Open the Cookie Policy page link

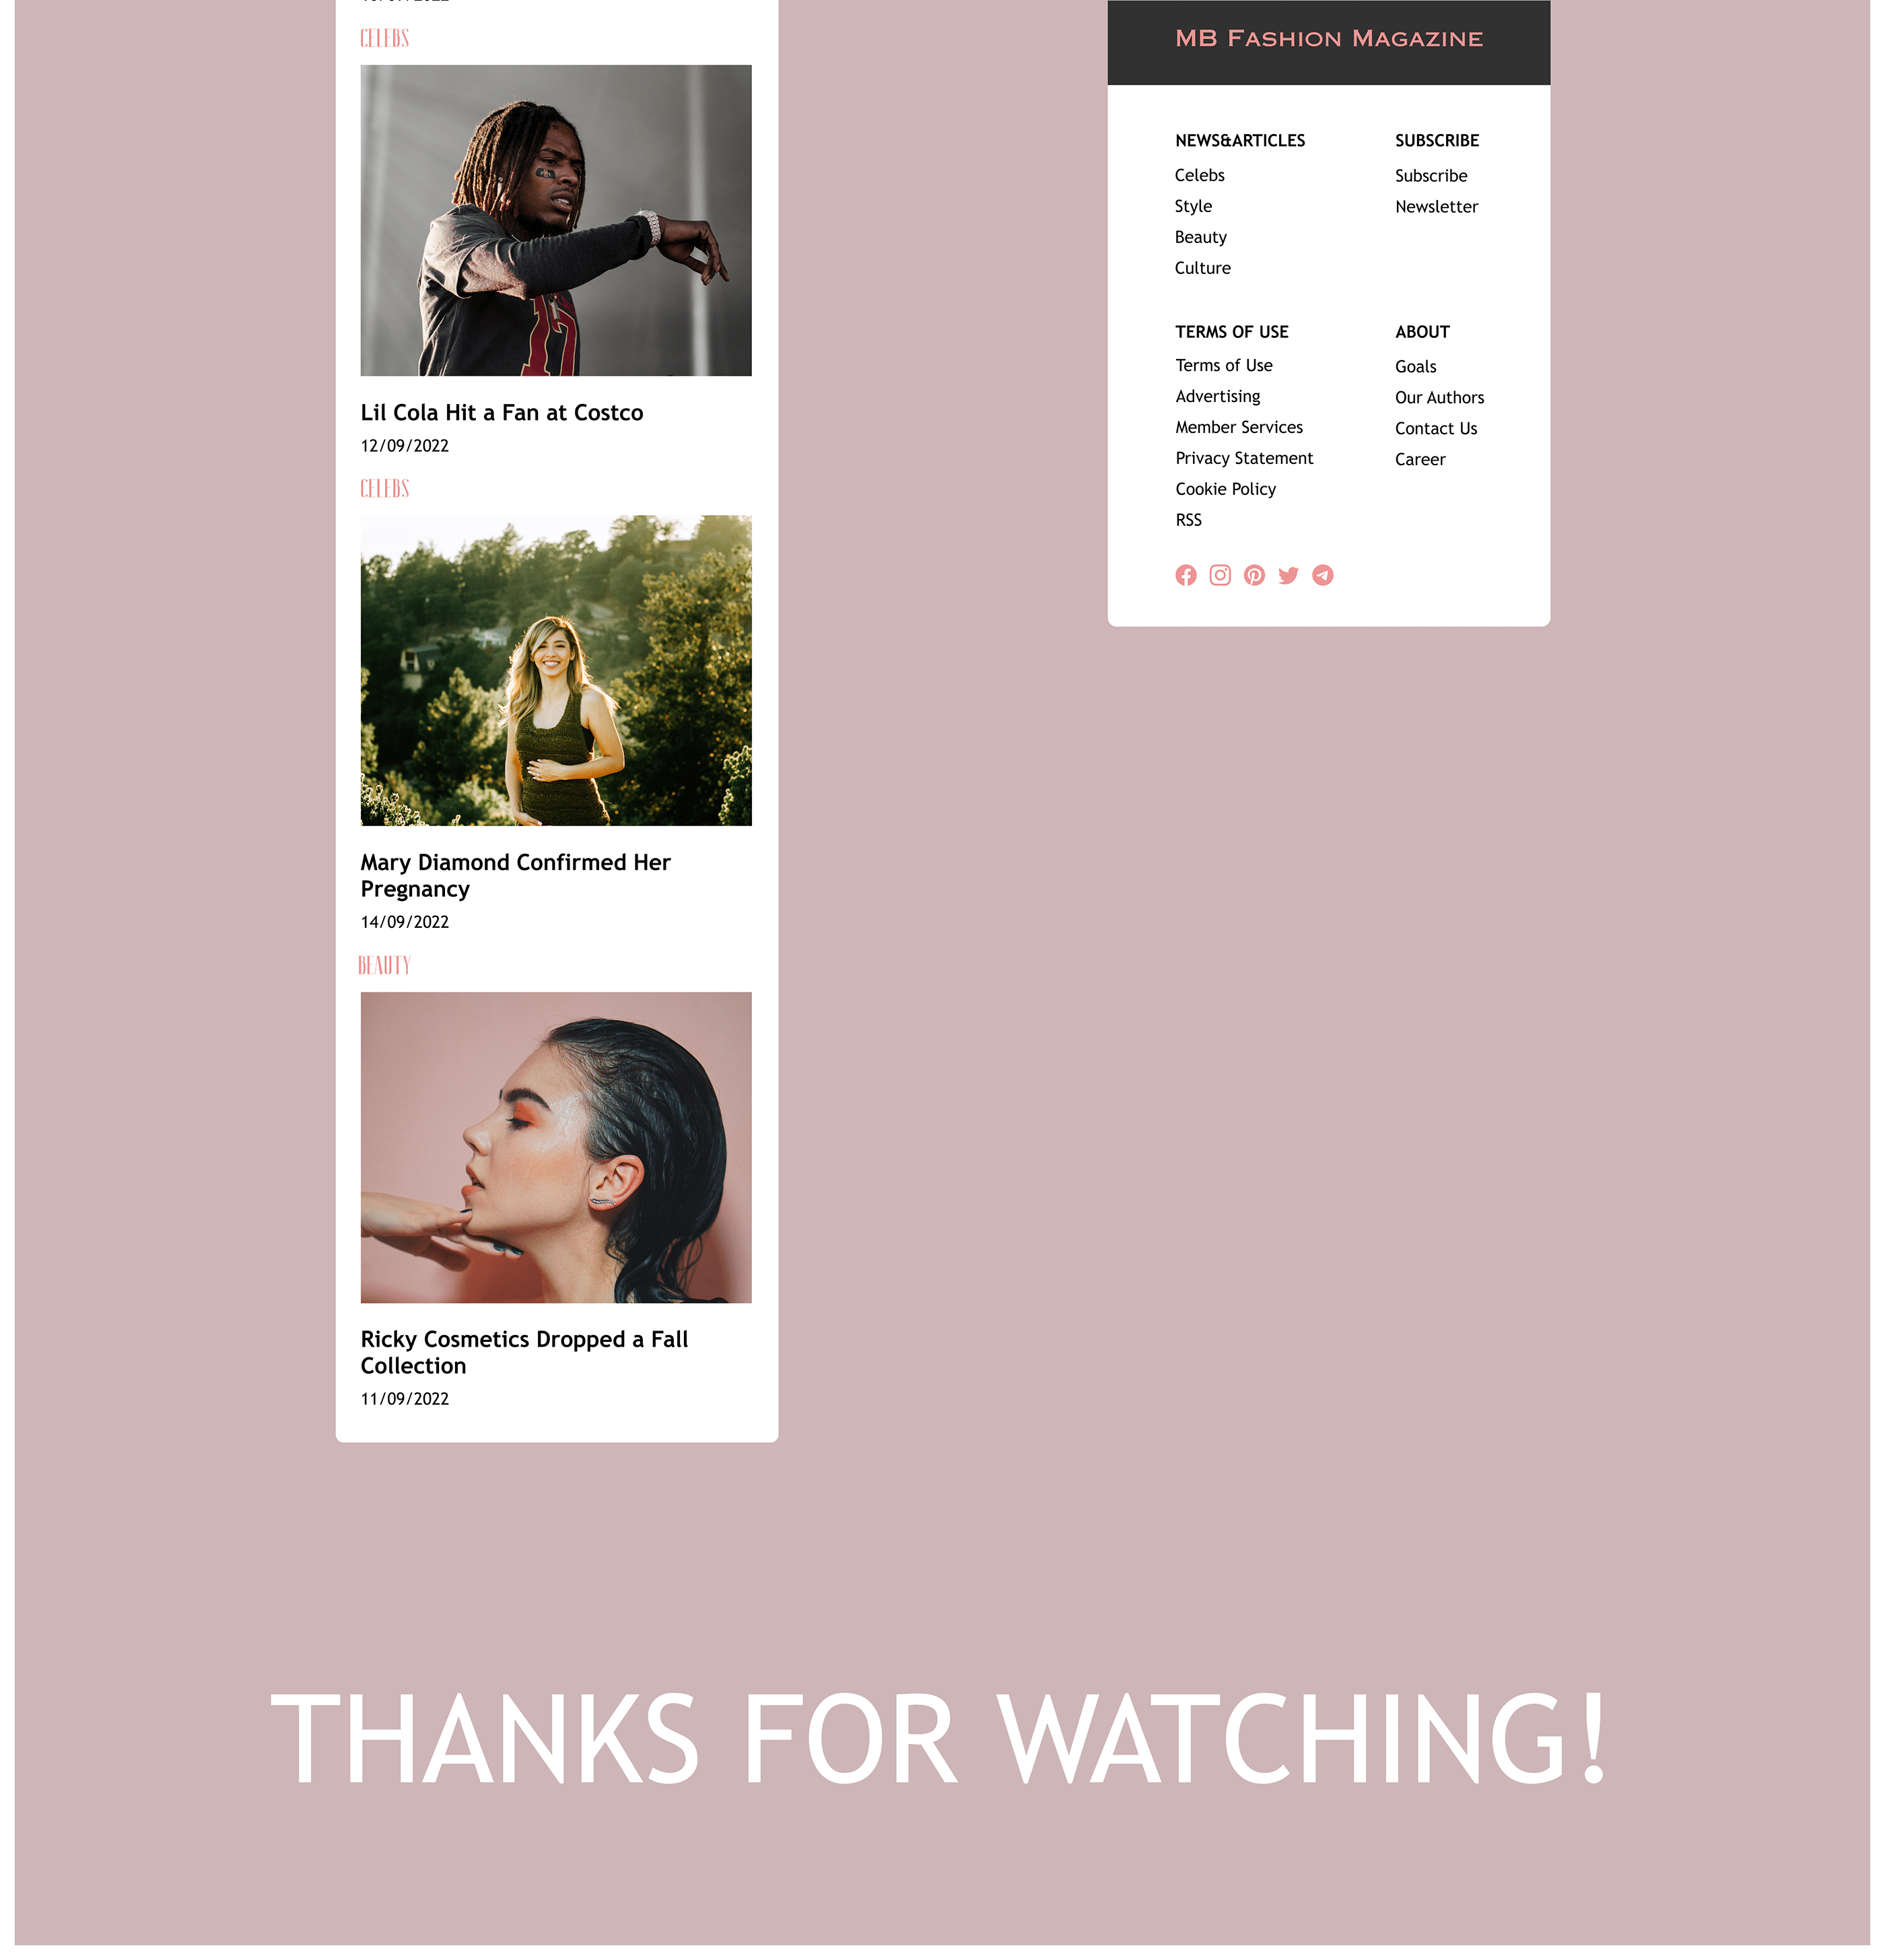click(x=1225, y=489)
